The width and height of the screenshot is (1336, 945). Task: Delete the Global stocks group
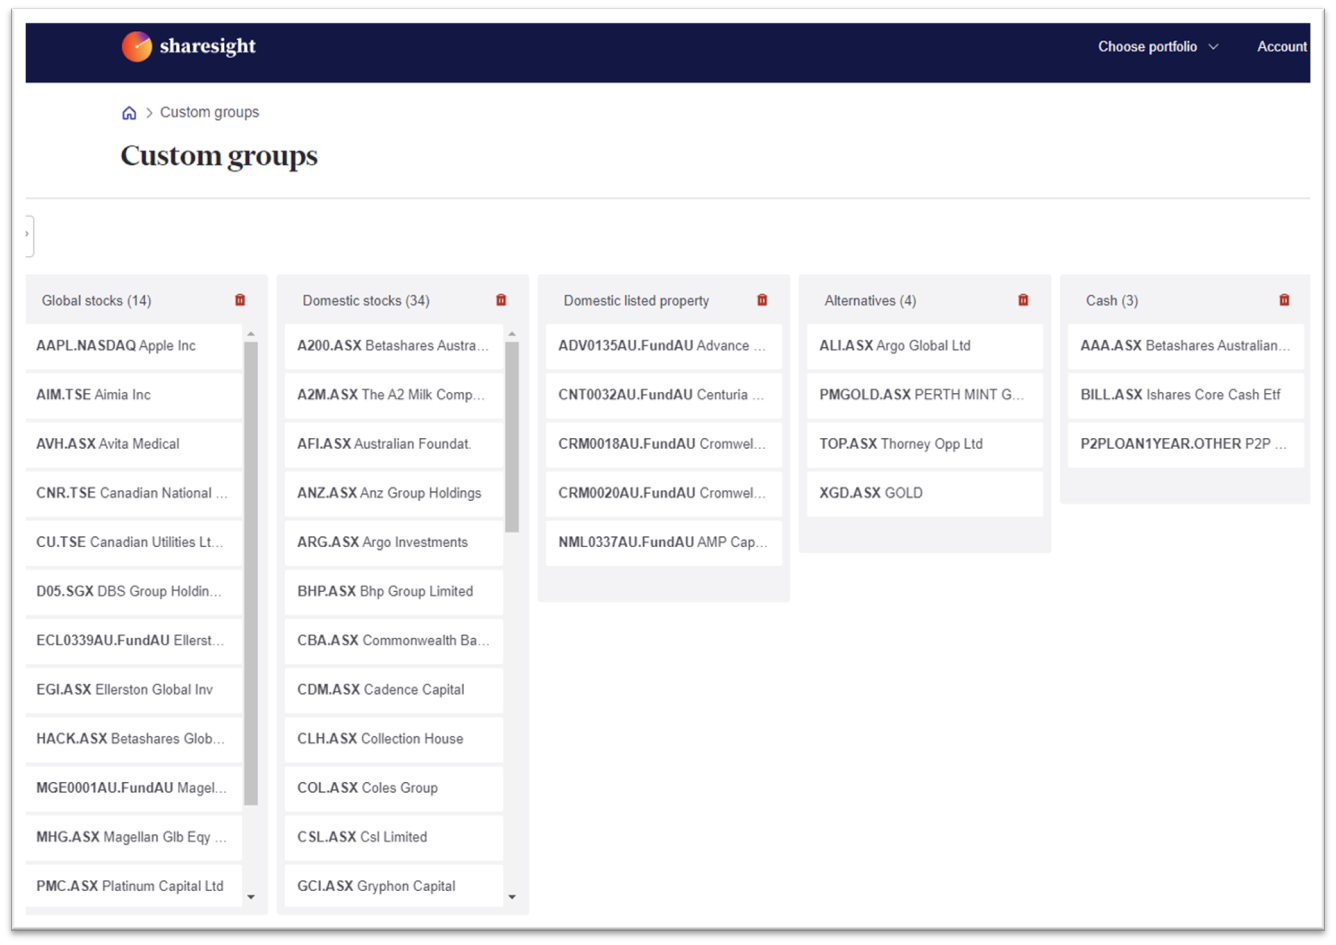[x=240, y=299]
